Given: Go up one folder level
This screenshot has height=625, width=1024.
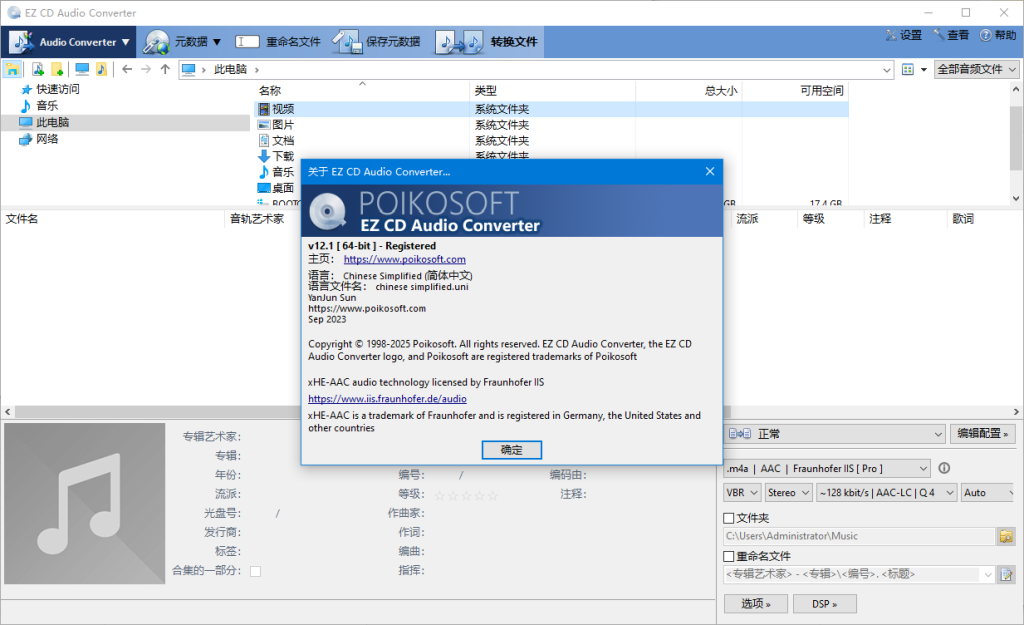Looking at the screenshot, I should tap(165, 69).
